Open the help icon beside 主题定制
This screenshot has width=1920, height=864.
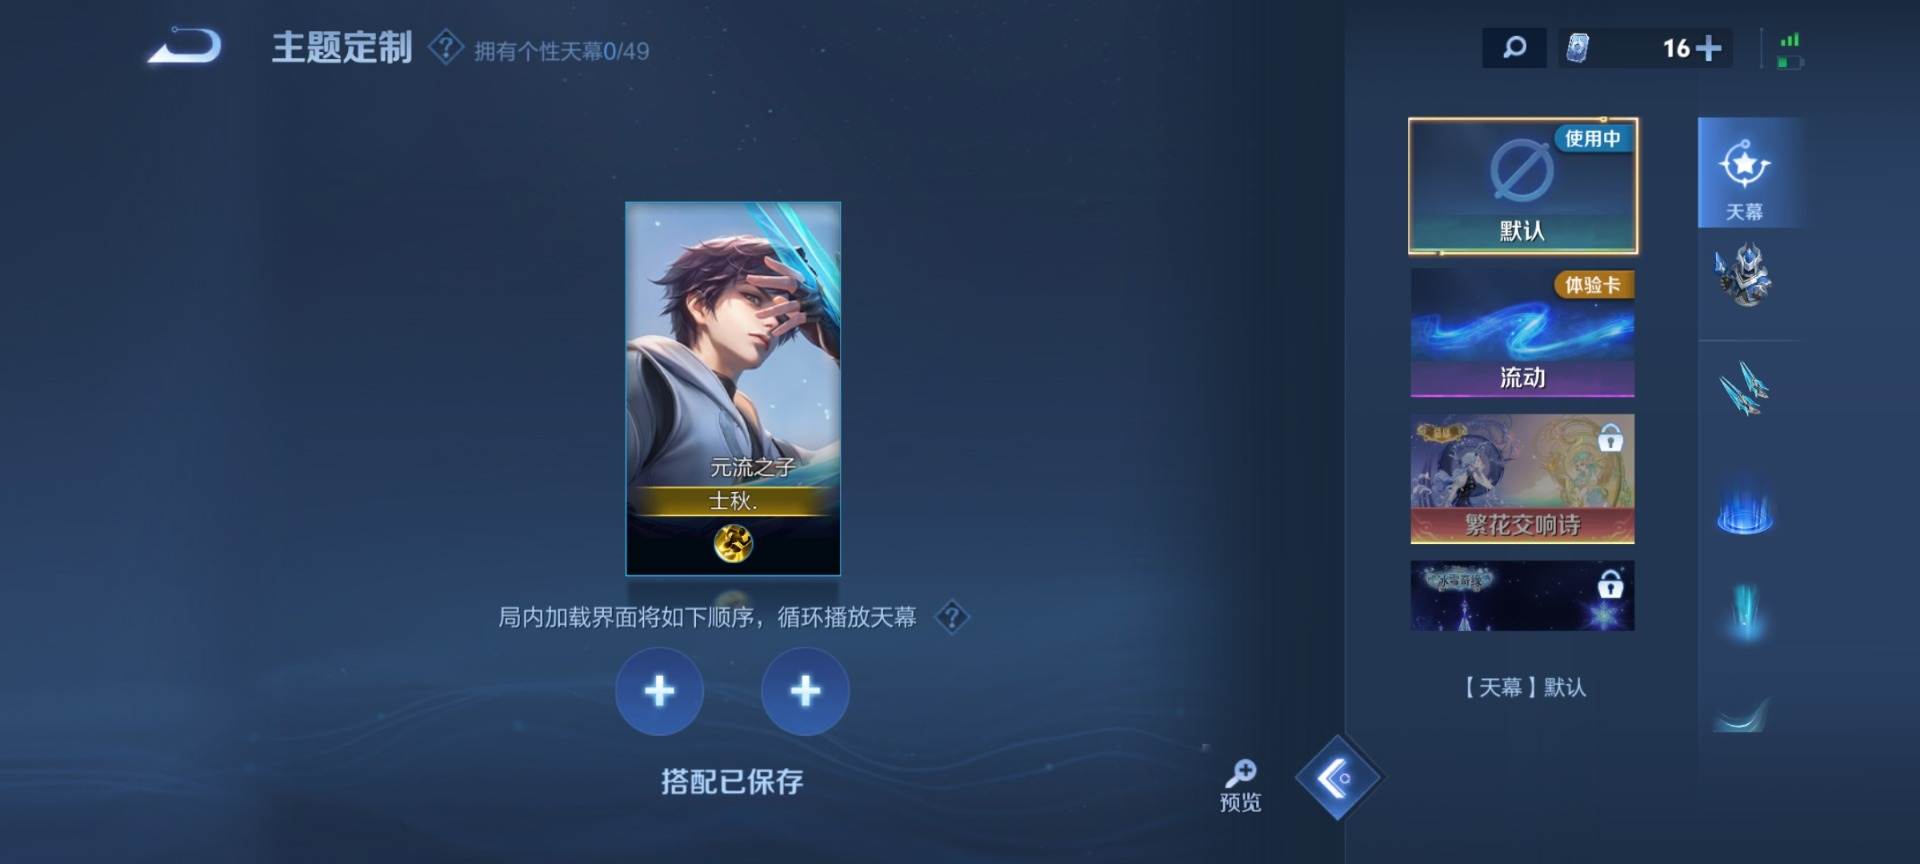coord(445,47)
